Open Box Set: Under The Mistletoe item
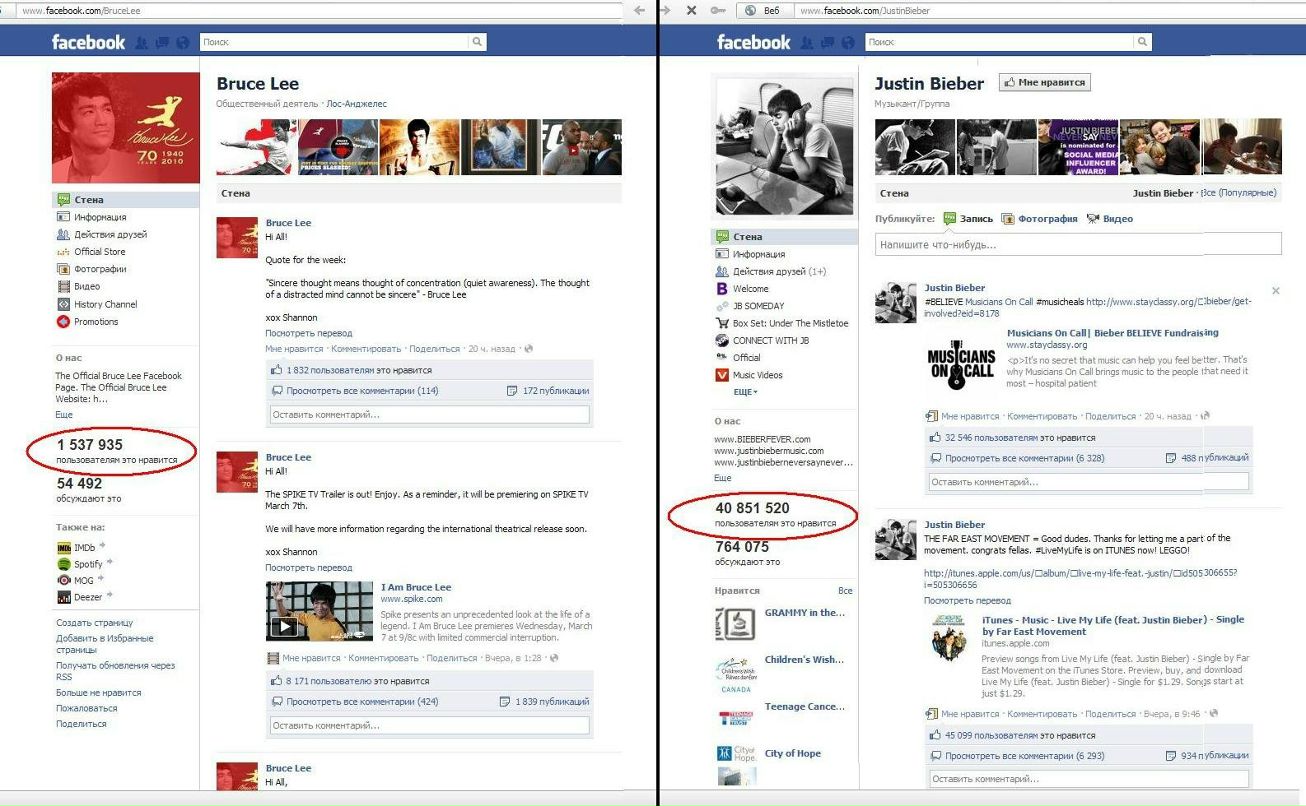Image resolution: width=1306 pixels, height=806 pixels. [790, 323]
